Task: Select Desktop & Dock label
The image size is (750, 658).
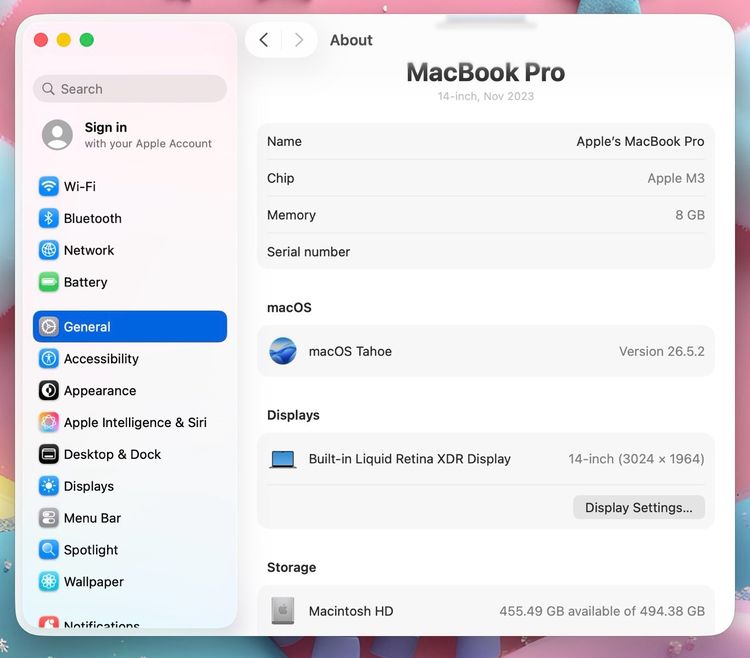Action: click(x=112, y=454)
